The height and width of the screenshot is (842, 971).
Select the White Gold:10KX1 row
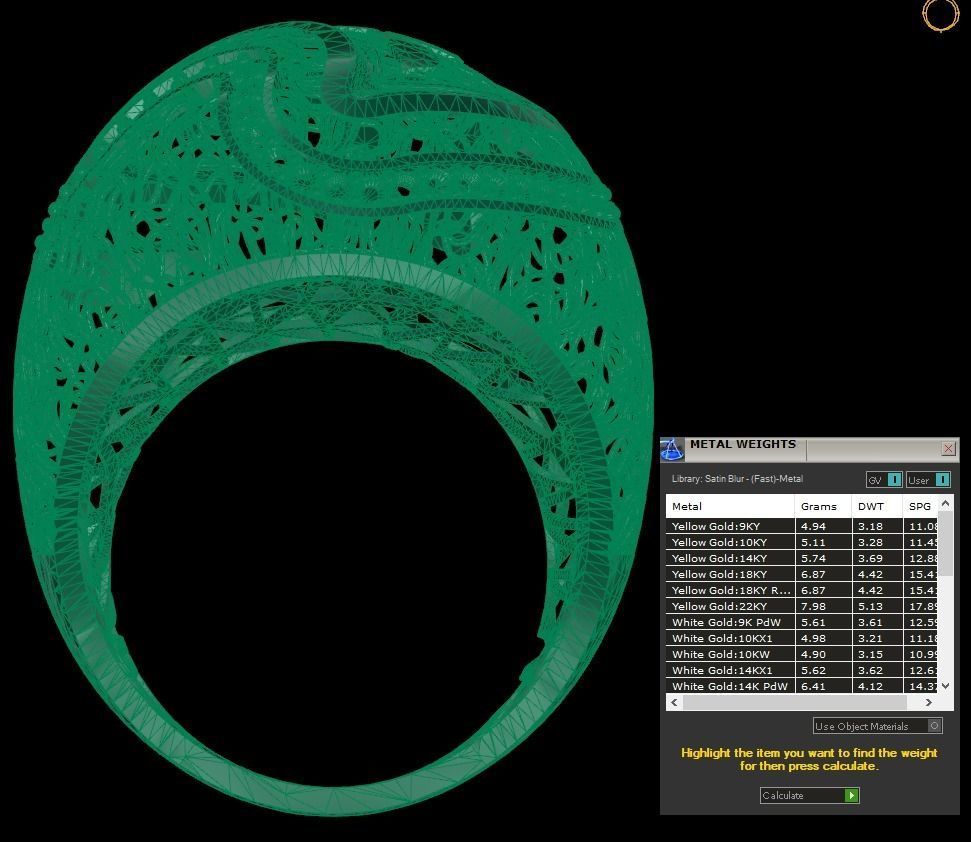[802, 638]
